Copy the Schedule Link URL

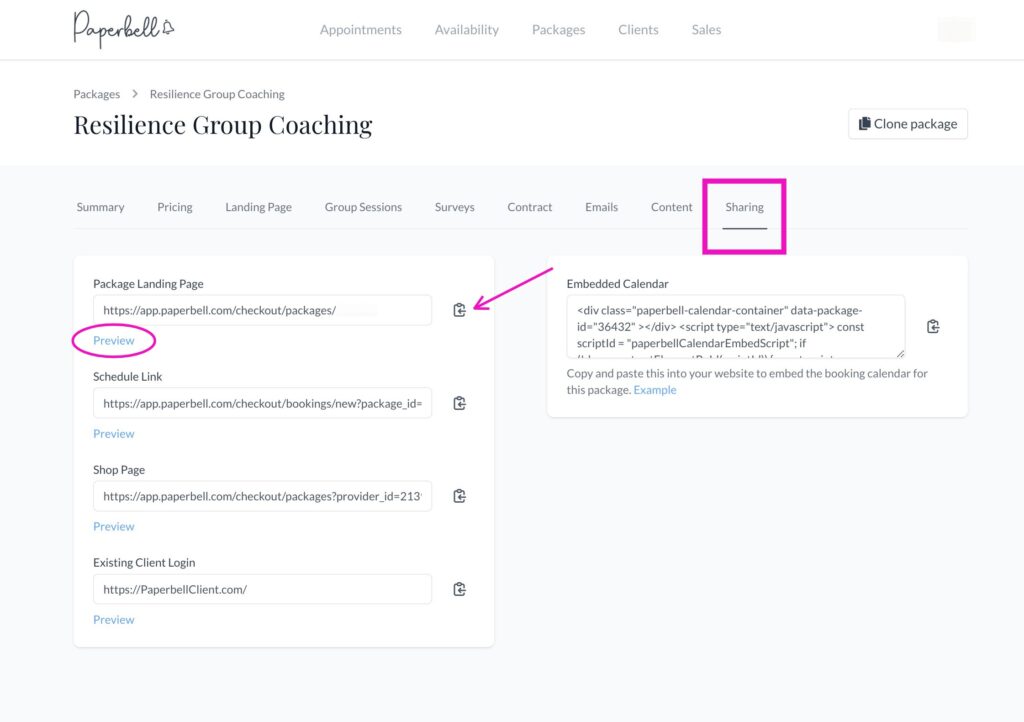(459, 403)
